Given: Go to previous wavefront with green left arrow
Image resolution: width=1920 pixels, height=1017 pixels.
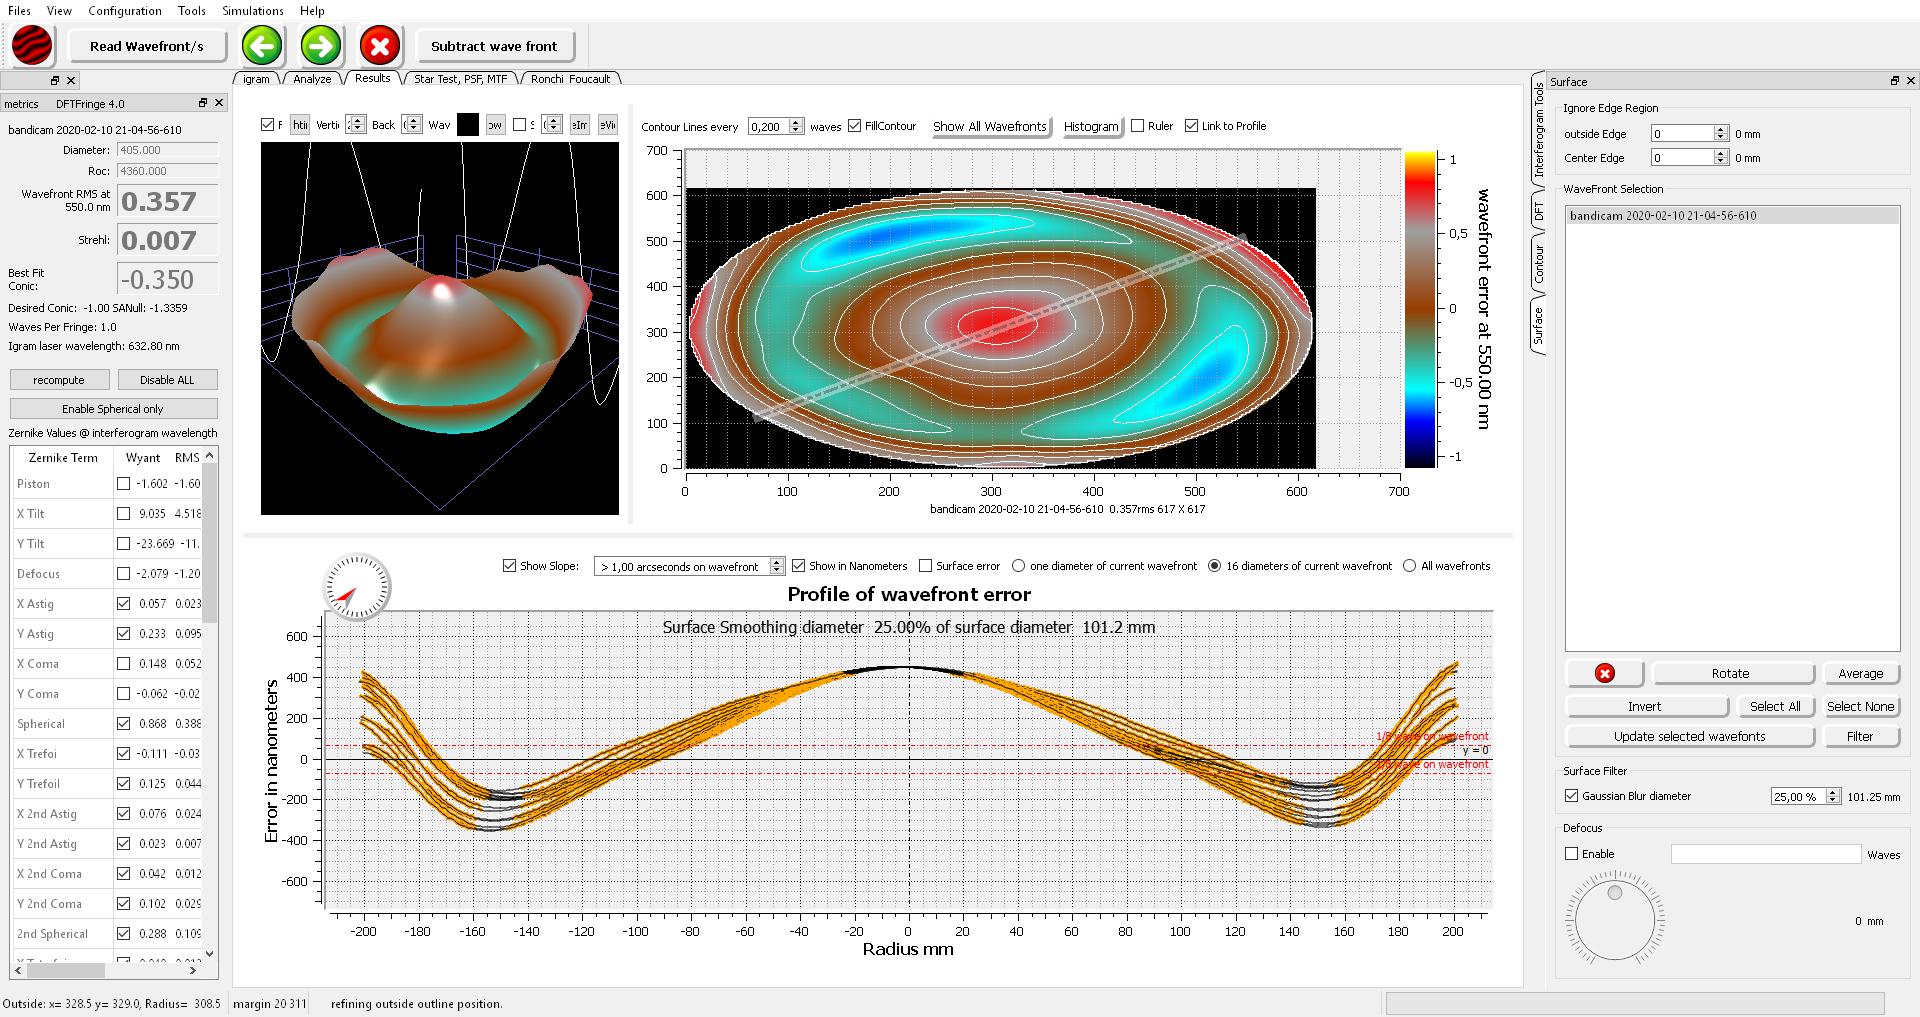Looking at the screenshot, I should [x=262, y=46].
